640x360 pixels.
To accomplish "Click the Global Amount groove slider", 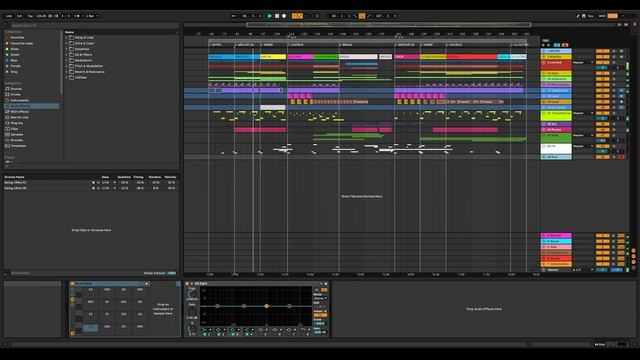I will 172,273.
